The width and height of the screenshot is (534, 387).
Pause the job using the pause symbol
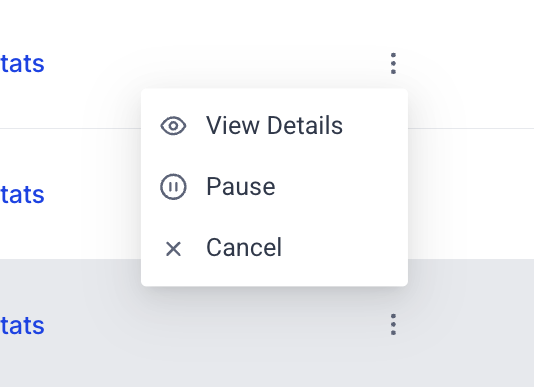click(173, 187)
